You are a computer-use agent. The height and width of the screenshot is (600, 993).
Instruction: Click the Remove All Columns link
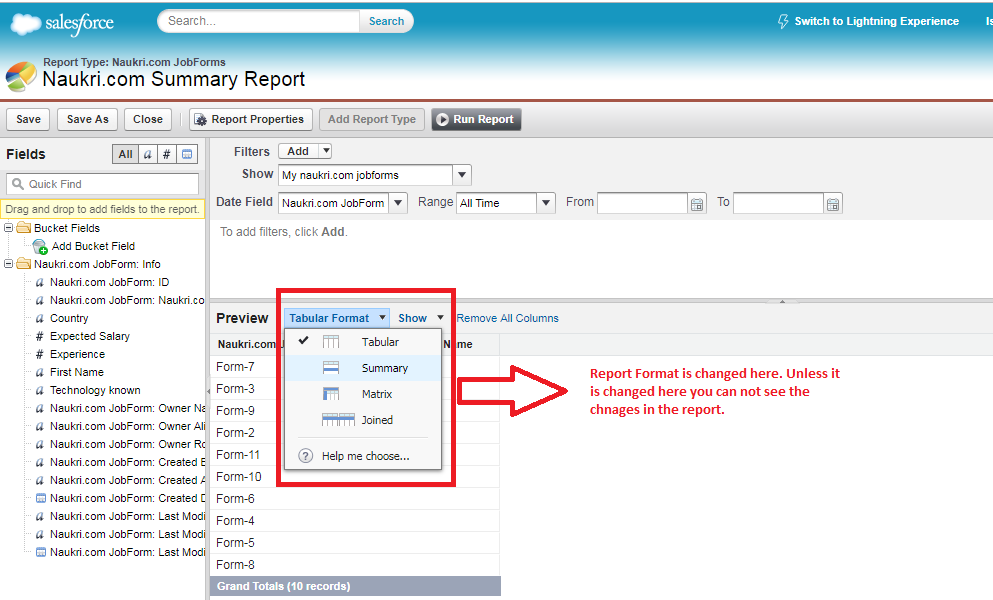point(508,318)
